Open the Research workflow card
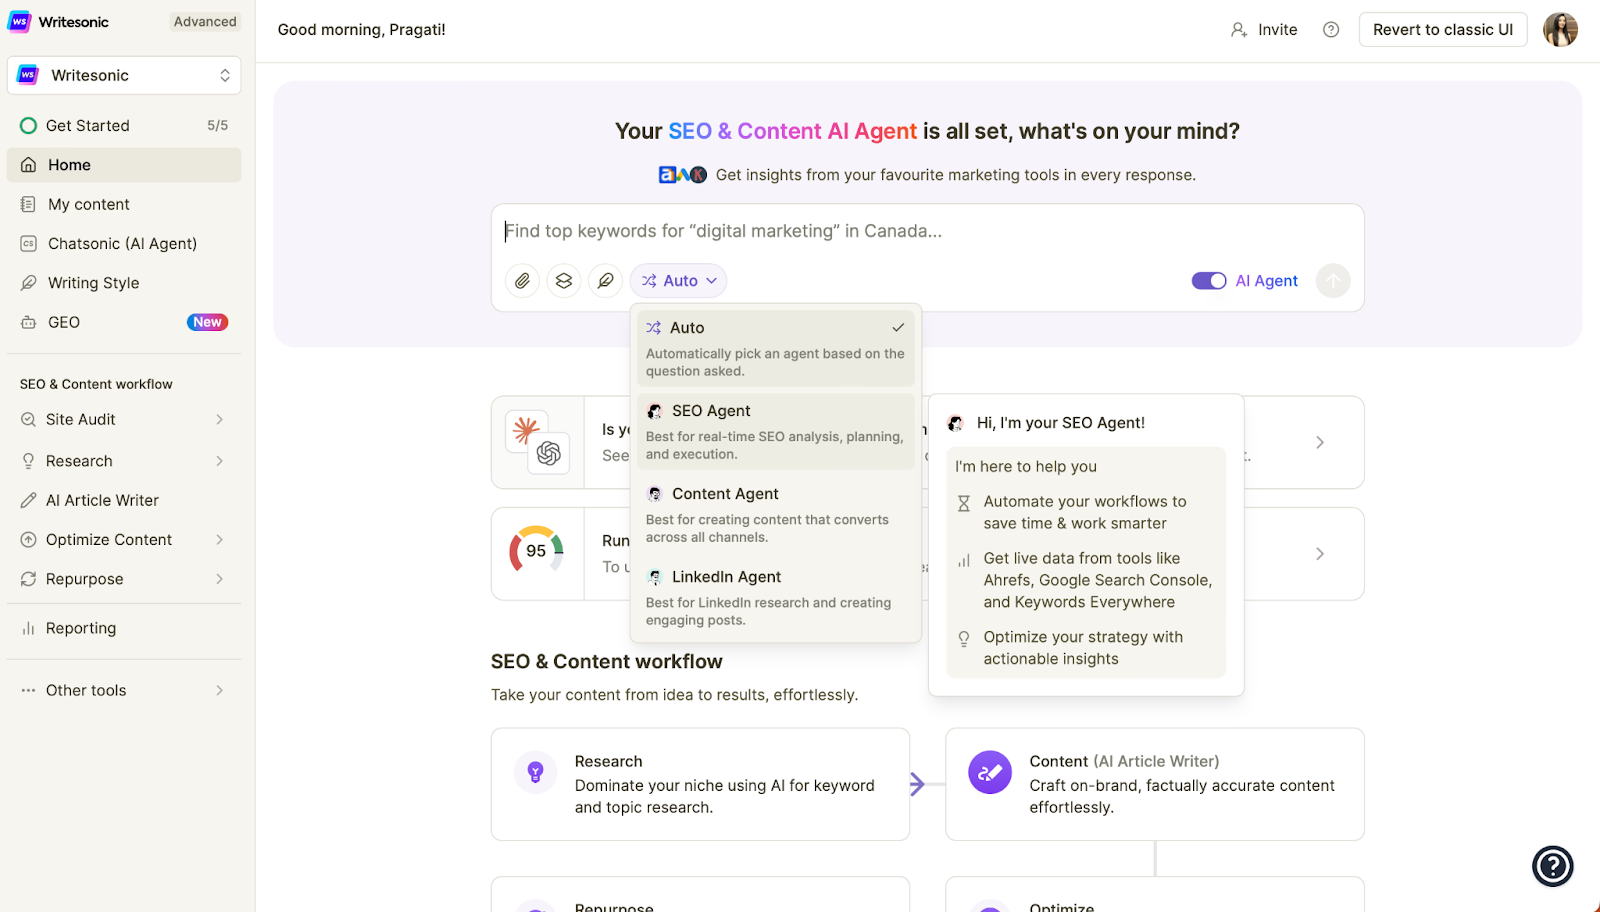The height and width of the screenshot is (912, 1600). [x=700, y=784]
